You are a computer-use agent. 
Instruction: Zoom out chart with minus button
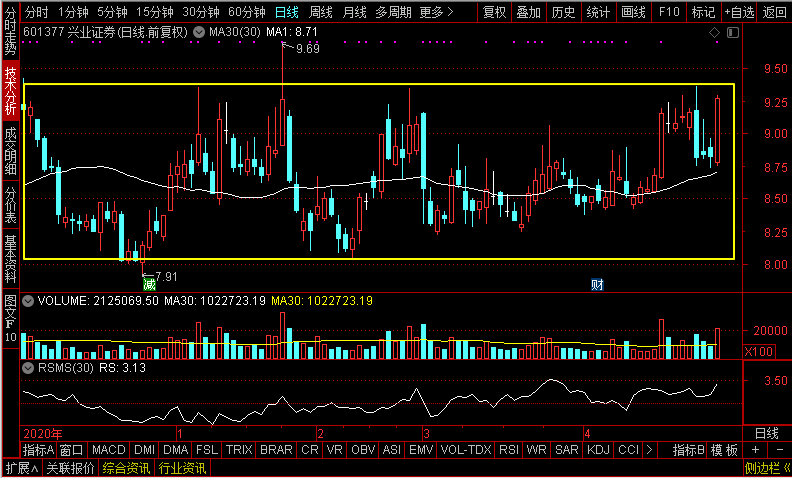click(780, 449)
